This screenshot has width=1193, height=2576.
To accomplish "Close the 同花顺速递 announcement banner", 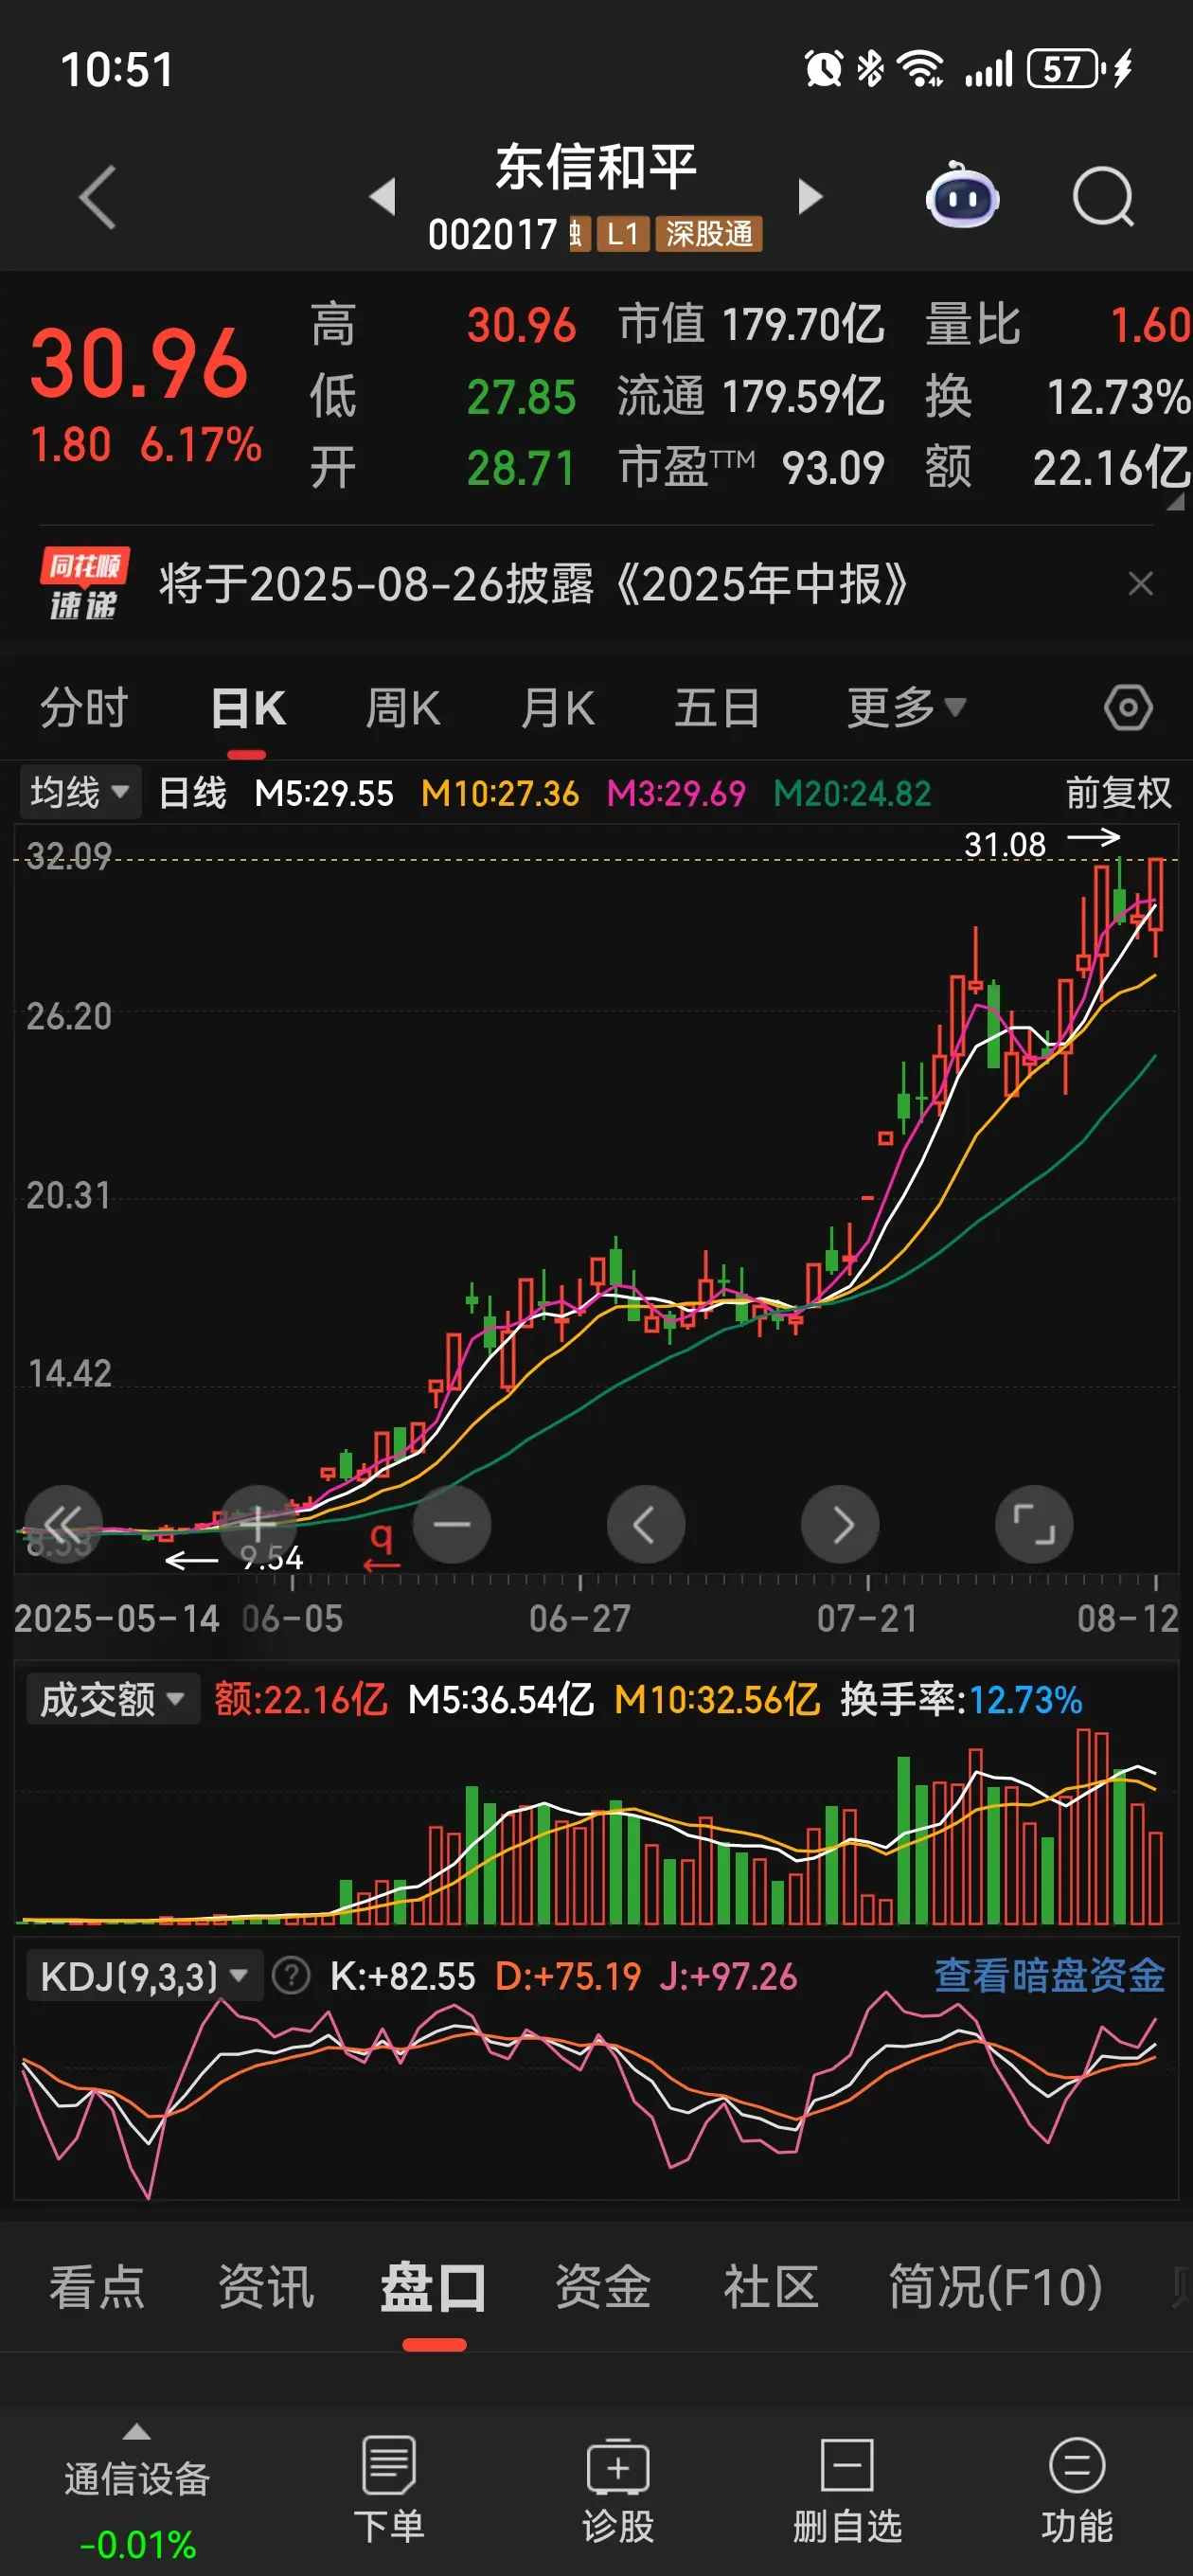I will coord(1141,584).
